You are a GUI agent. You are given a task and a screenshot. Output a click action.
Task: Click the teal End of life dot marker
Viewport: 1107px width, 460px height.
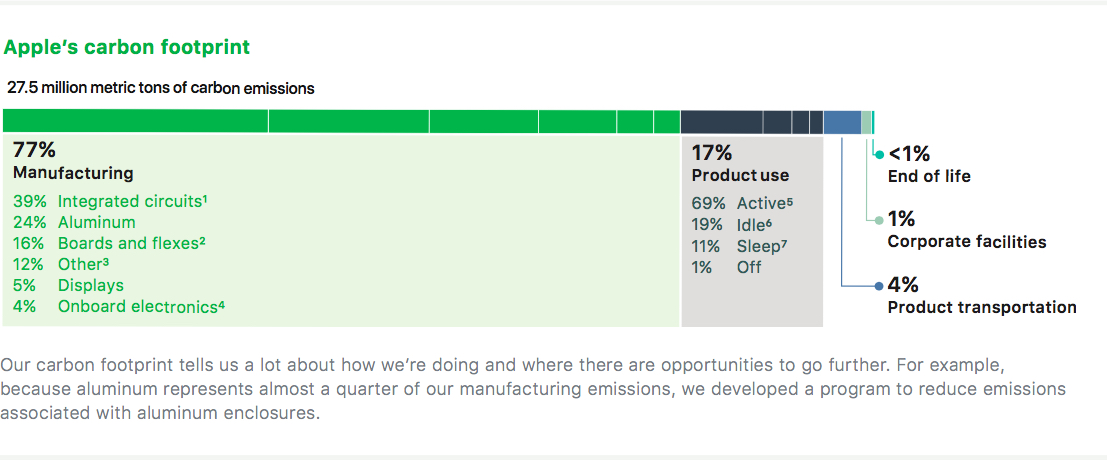click(x=879, y=154)
